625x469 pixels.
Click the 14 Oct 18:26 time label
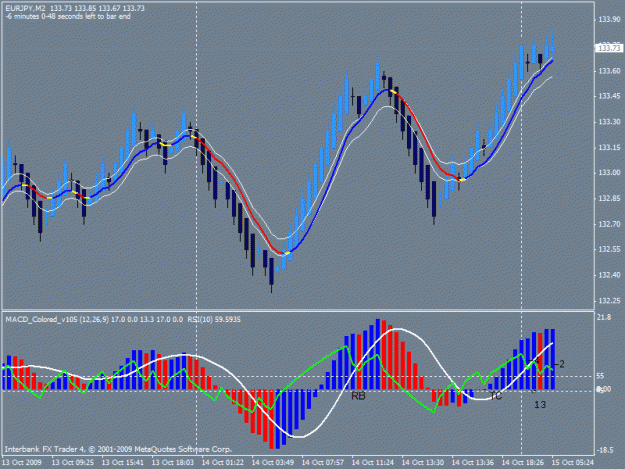523,463
